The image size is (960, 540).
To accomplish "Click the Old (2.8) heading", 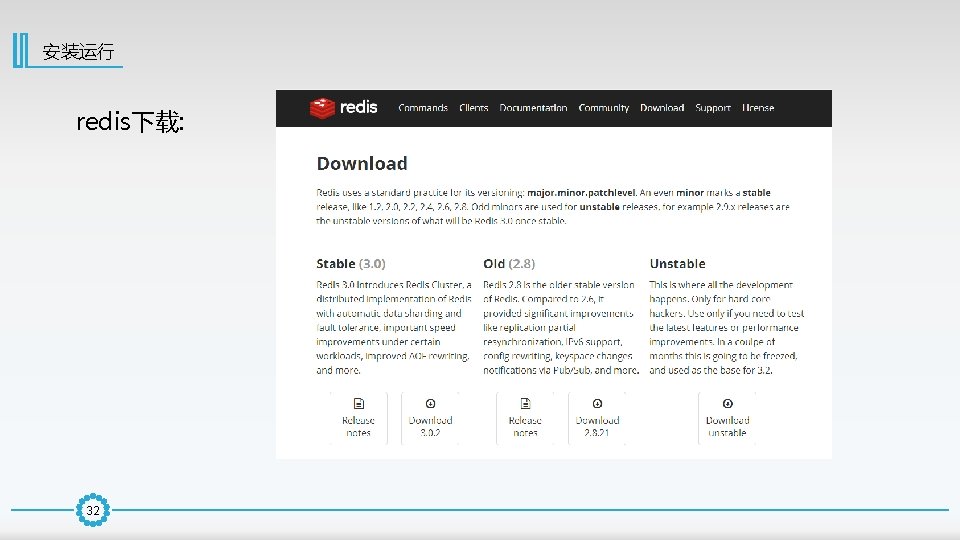I will [509, 264].
